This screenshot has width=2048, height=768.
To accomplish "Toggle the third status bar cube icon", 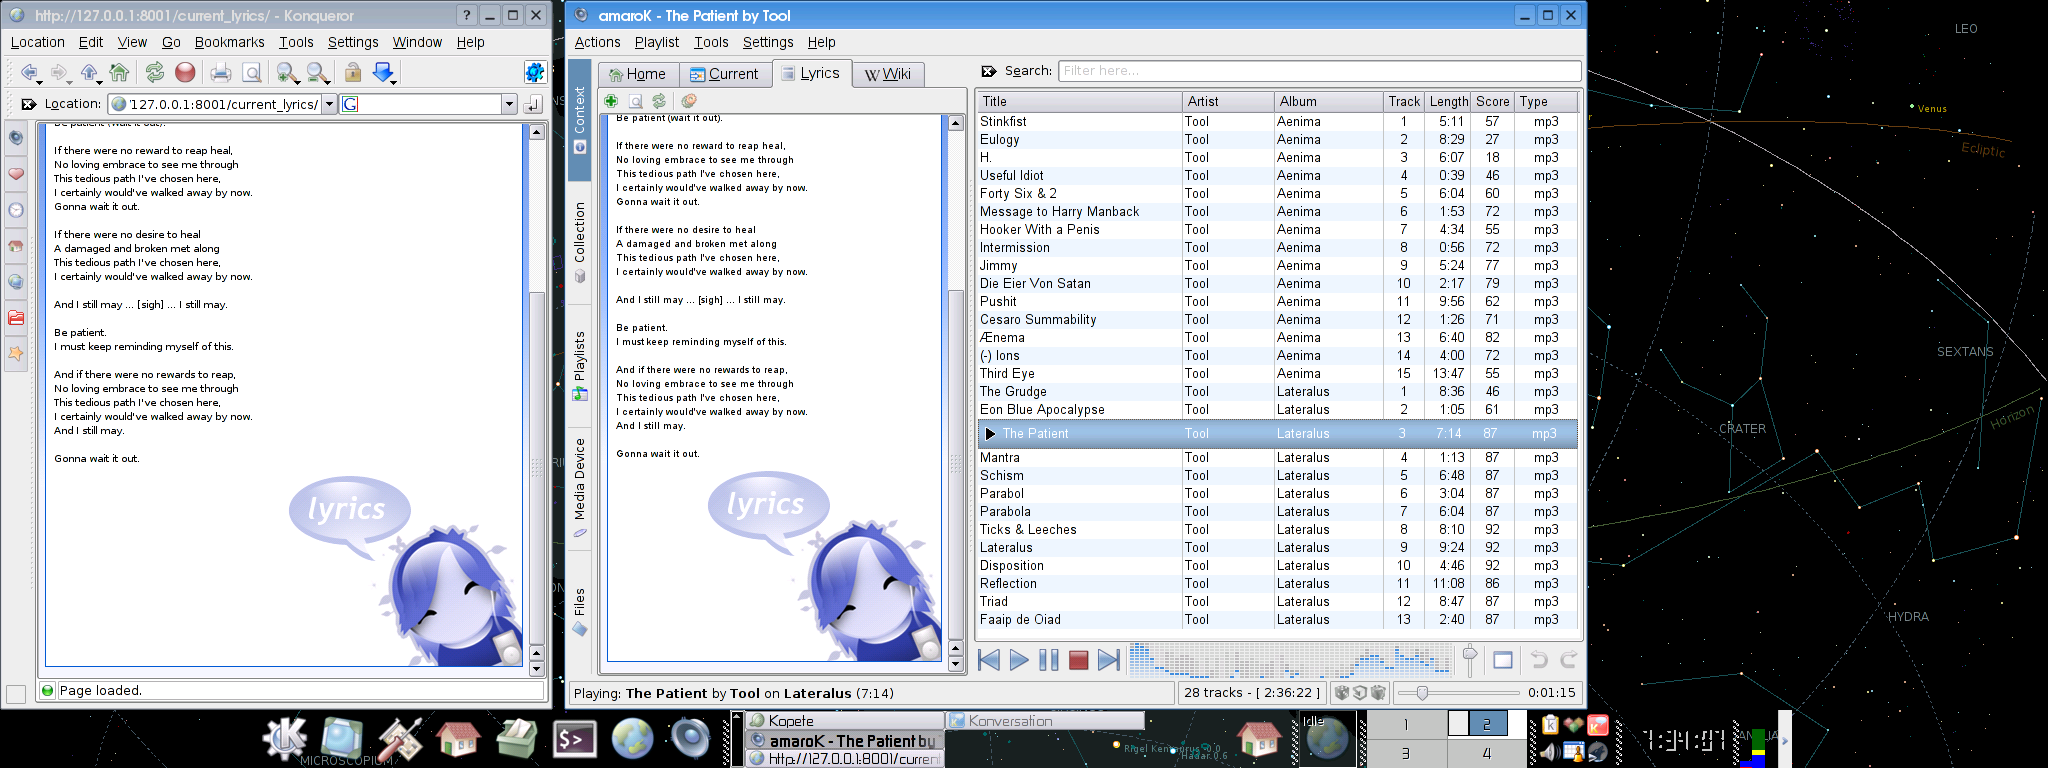I will pos(1378,692).
